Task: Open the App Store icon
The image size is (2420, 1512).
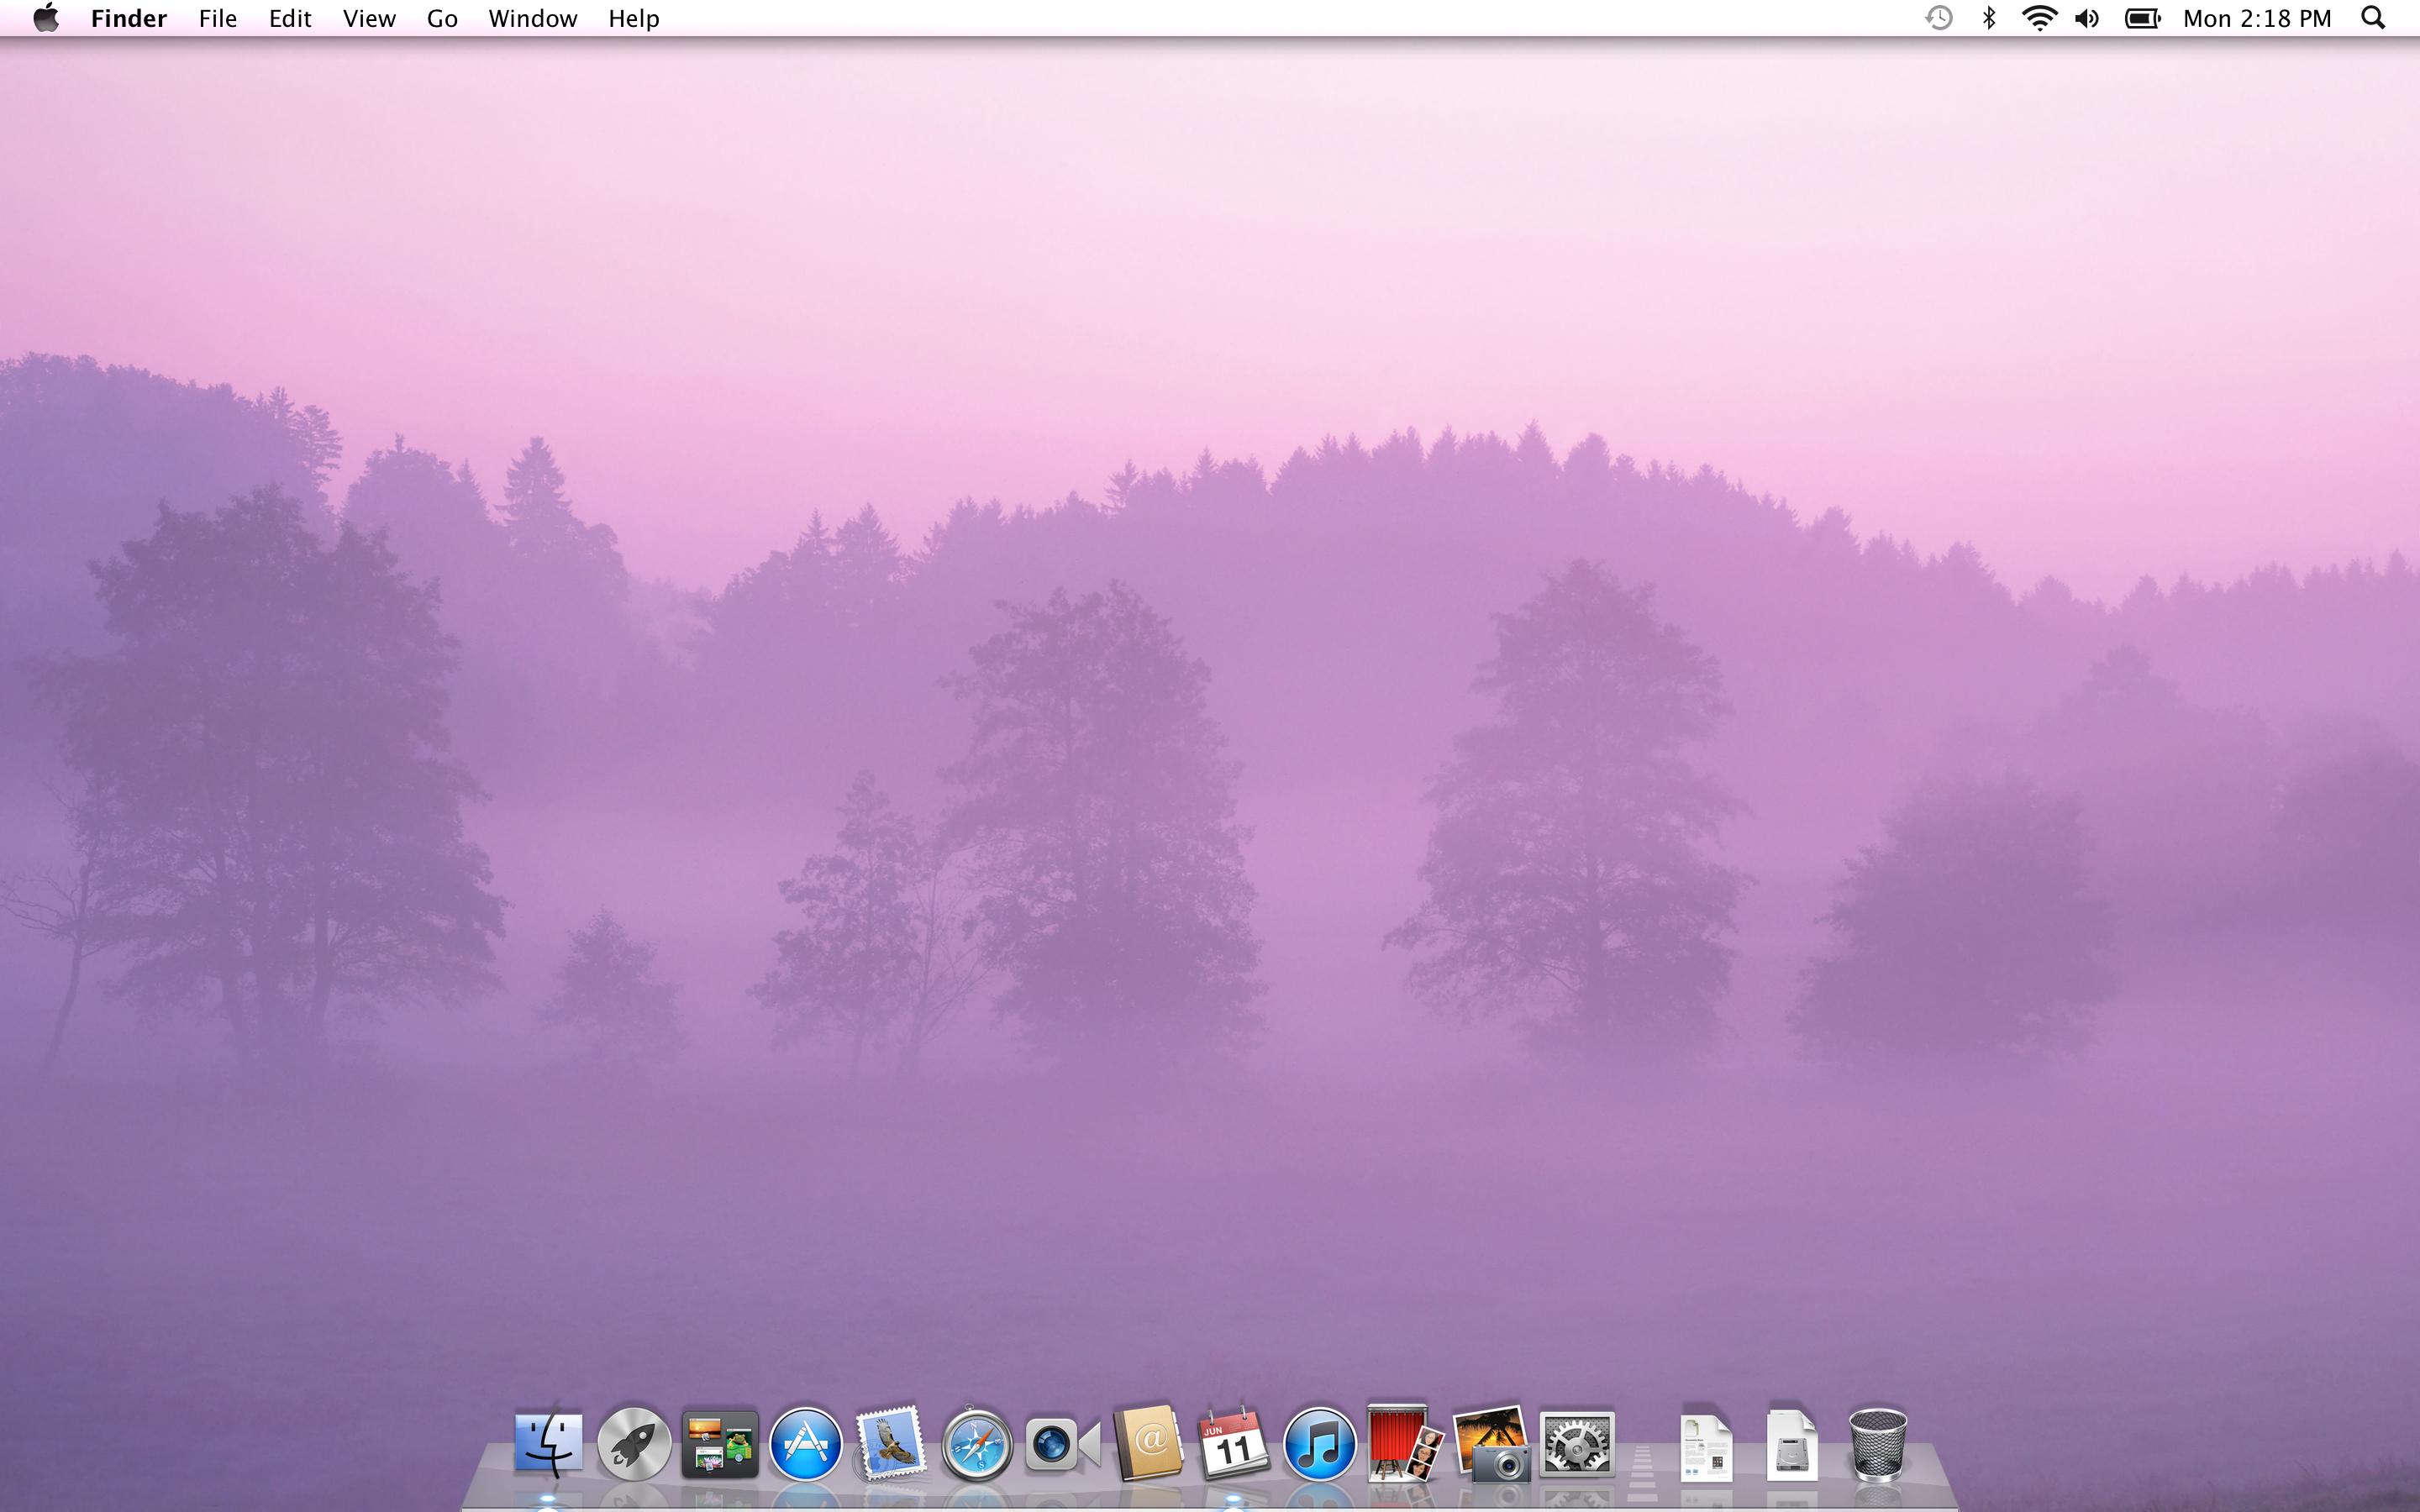Action: 806,1444
